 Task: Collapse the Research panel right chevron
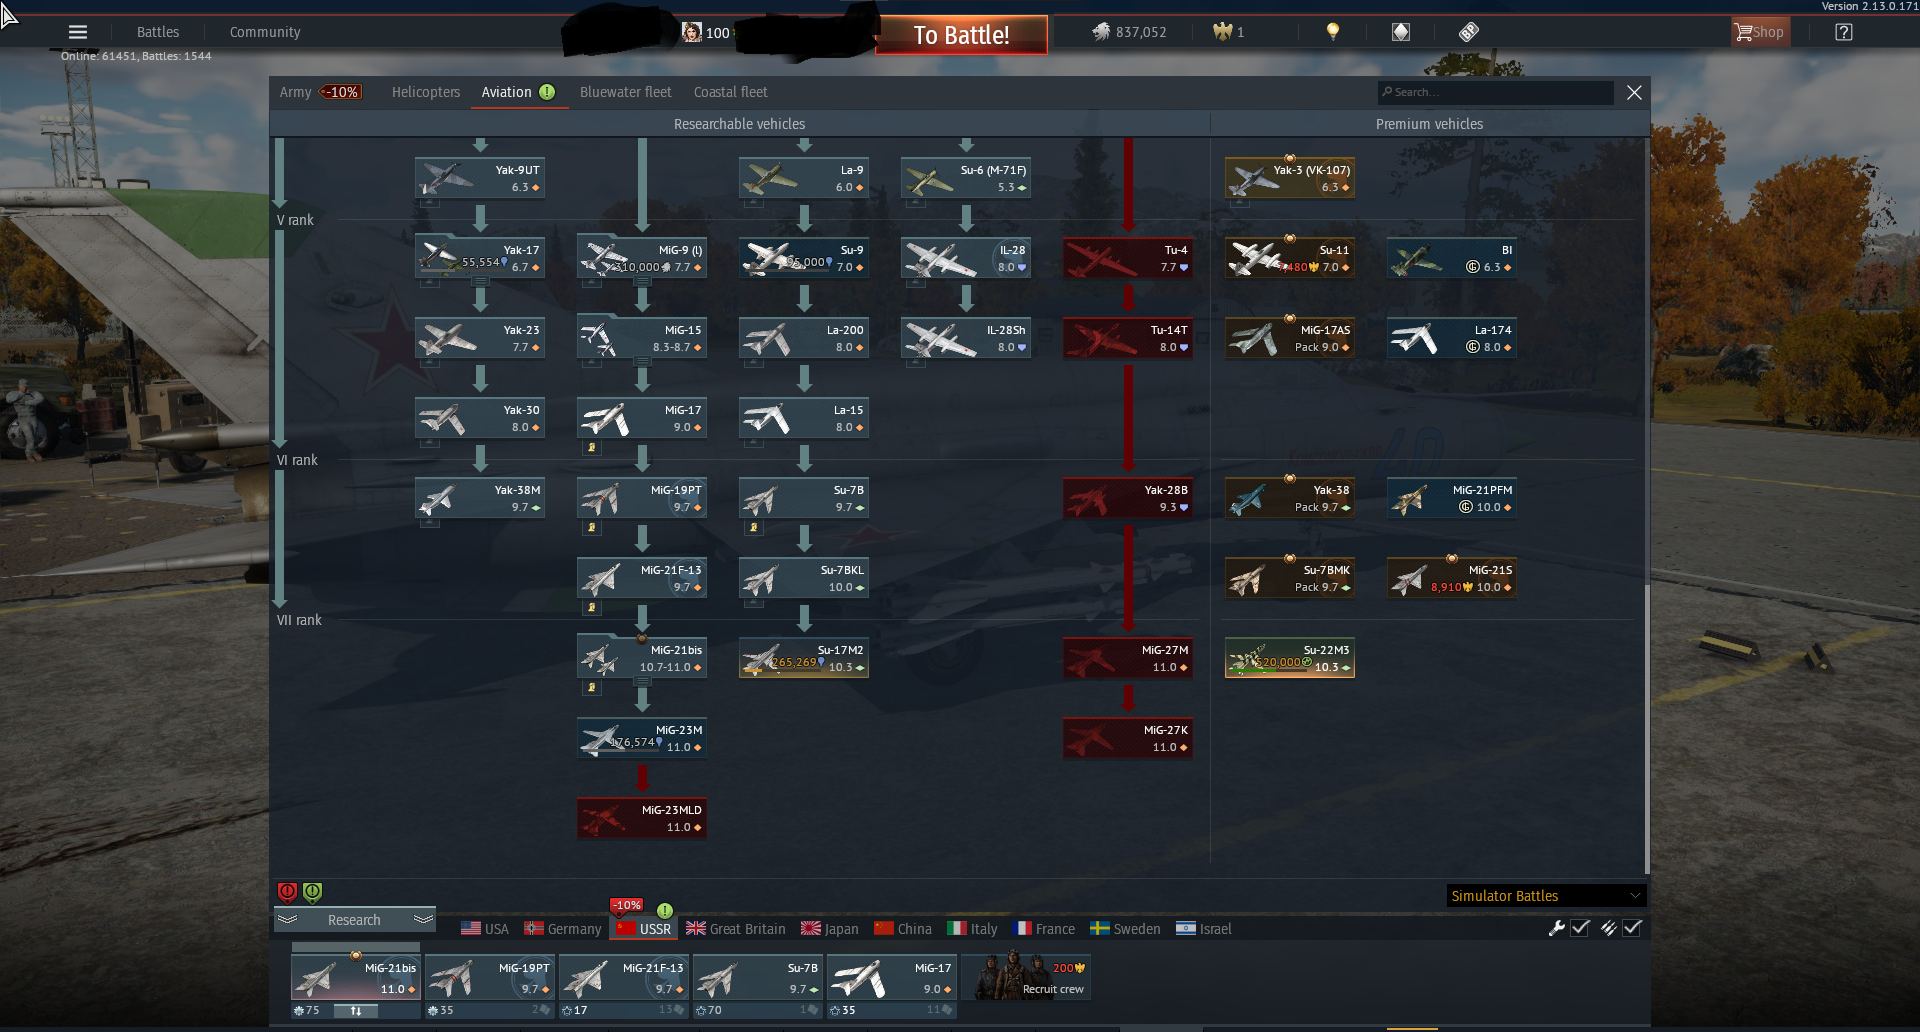coord(423,919)
